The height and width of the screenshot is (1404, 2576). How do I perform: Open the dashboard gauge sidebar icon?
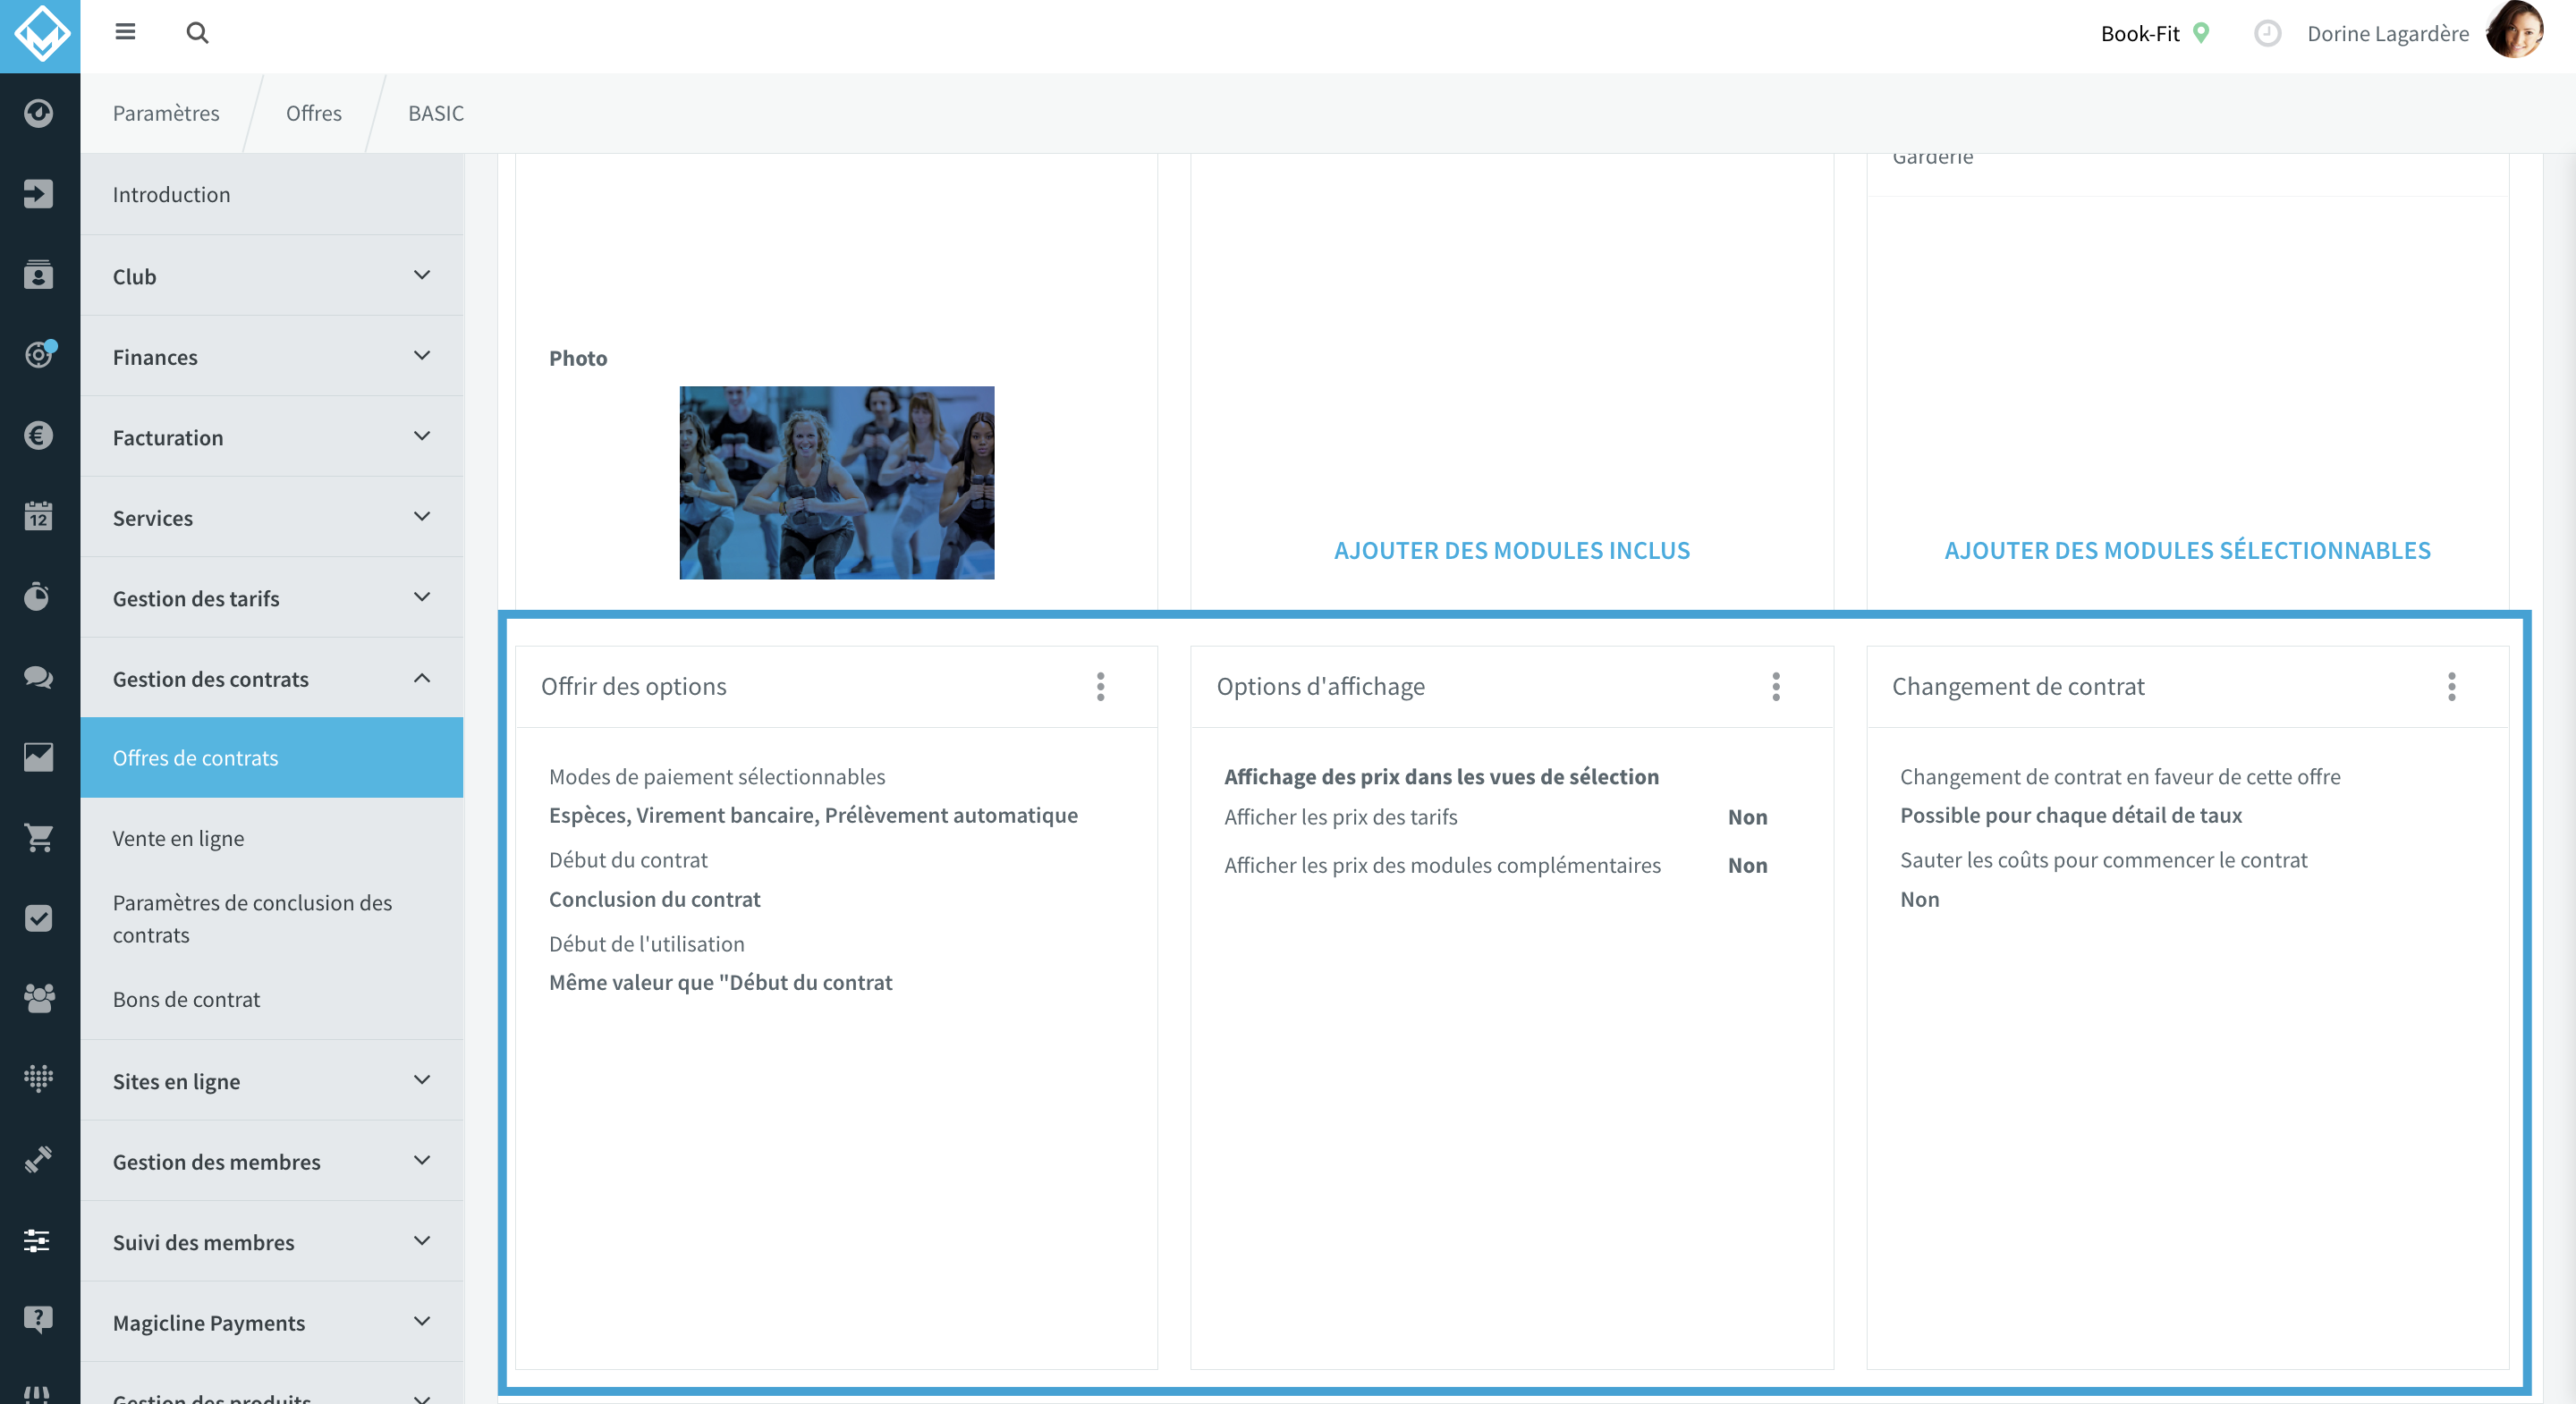point(39,113)
